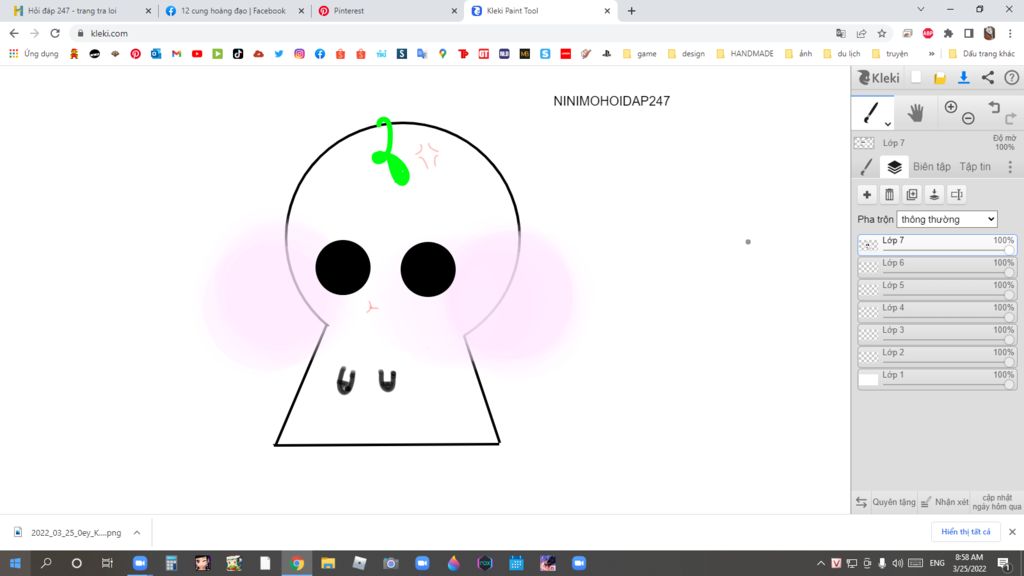
Task: Duplicate the current layer icon
Action: tap(912, 195)
